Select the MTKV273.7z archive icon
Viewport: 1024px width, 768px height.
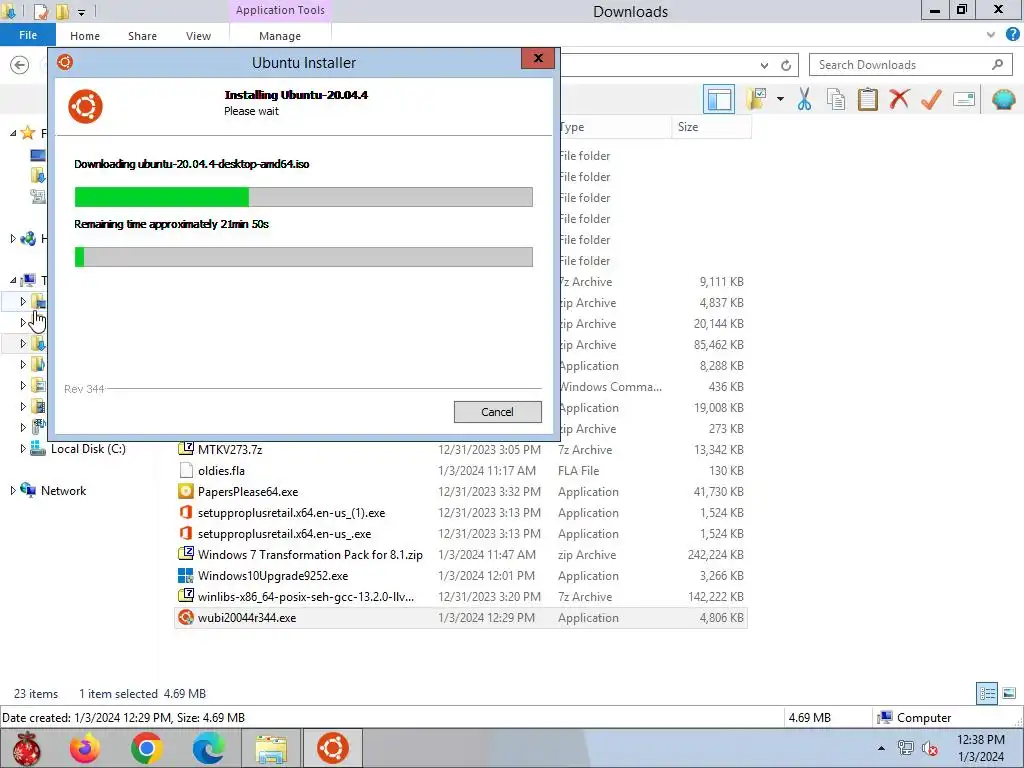[186, 449]
